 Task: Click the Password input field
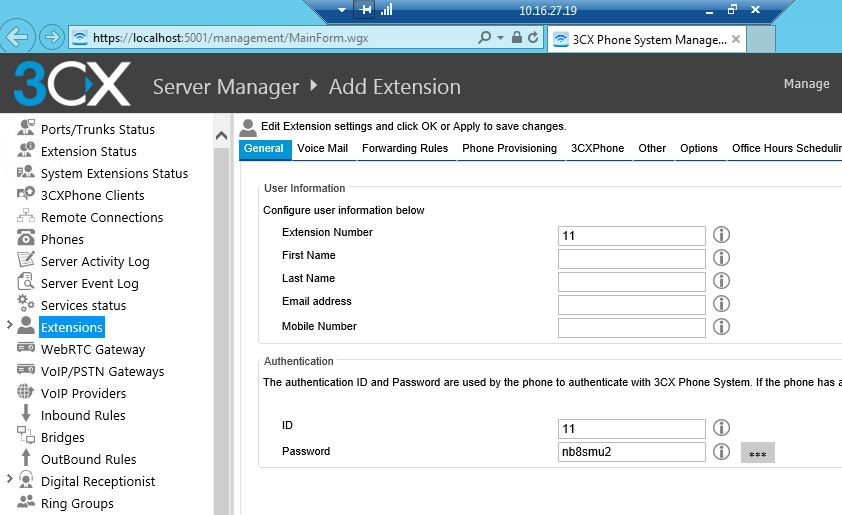[632, 452]
